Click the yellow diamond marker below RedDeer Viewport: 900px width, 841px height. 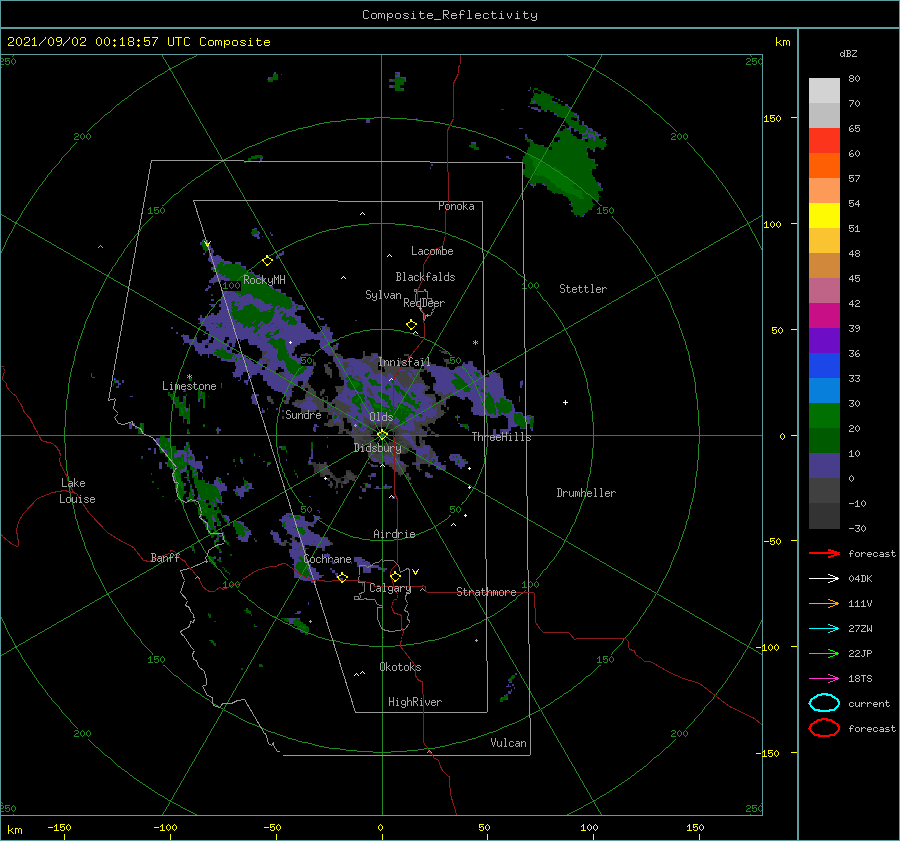tap(412, 325)
